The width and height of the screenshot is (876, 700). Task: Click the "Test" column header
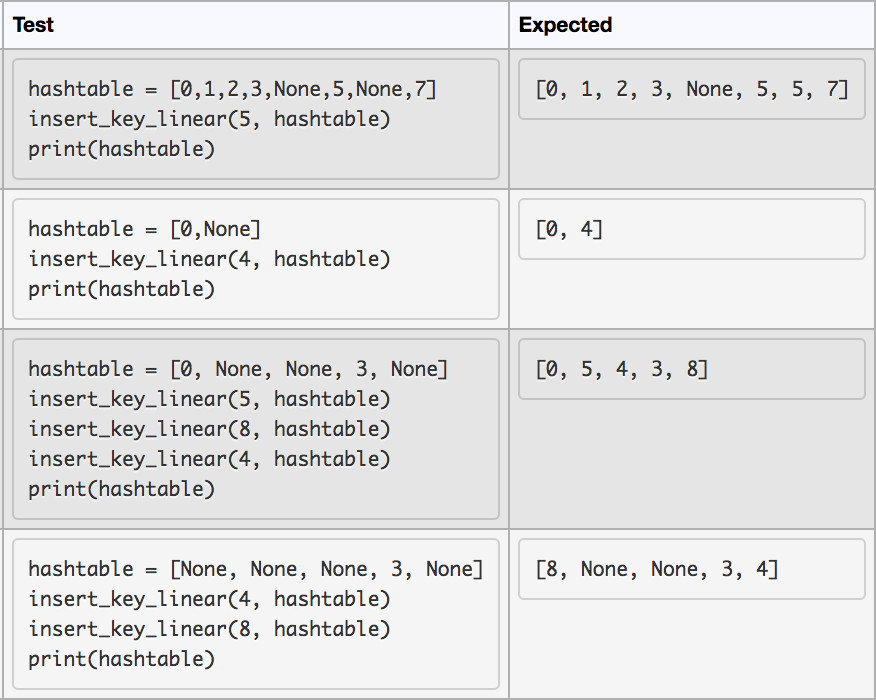click(x=33, y=25)
